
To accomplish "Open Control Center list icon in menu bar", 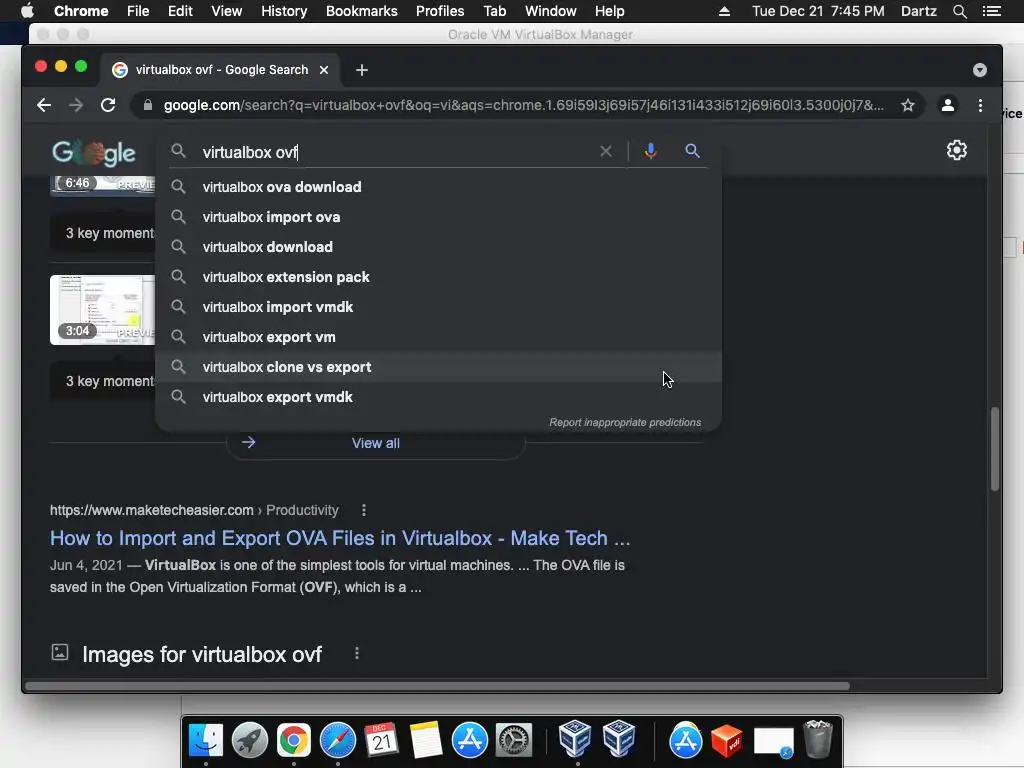I will coord(992,11).
